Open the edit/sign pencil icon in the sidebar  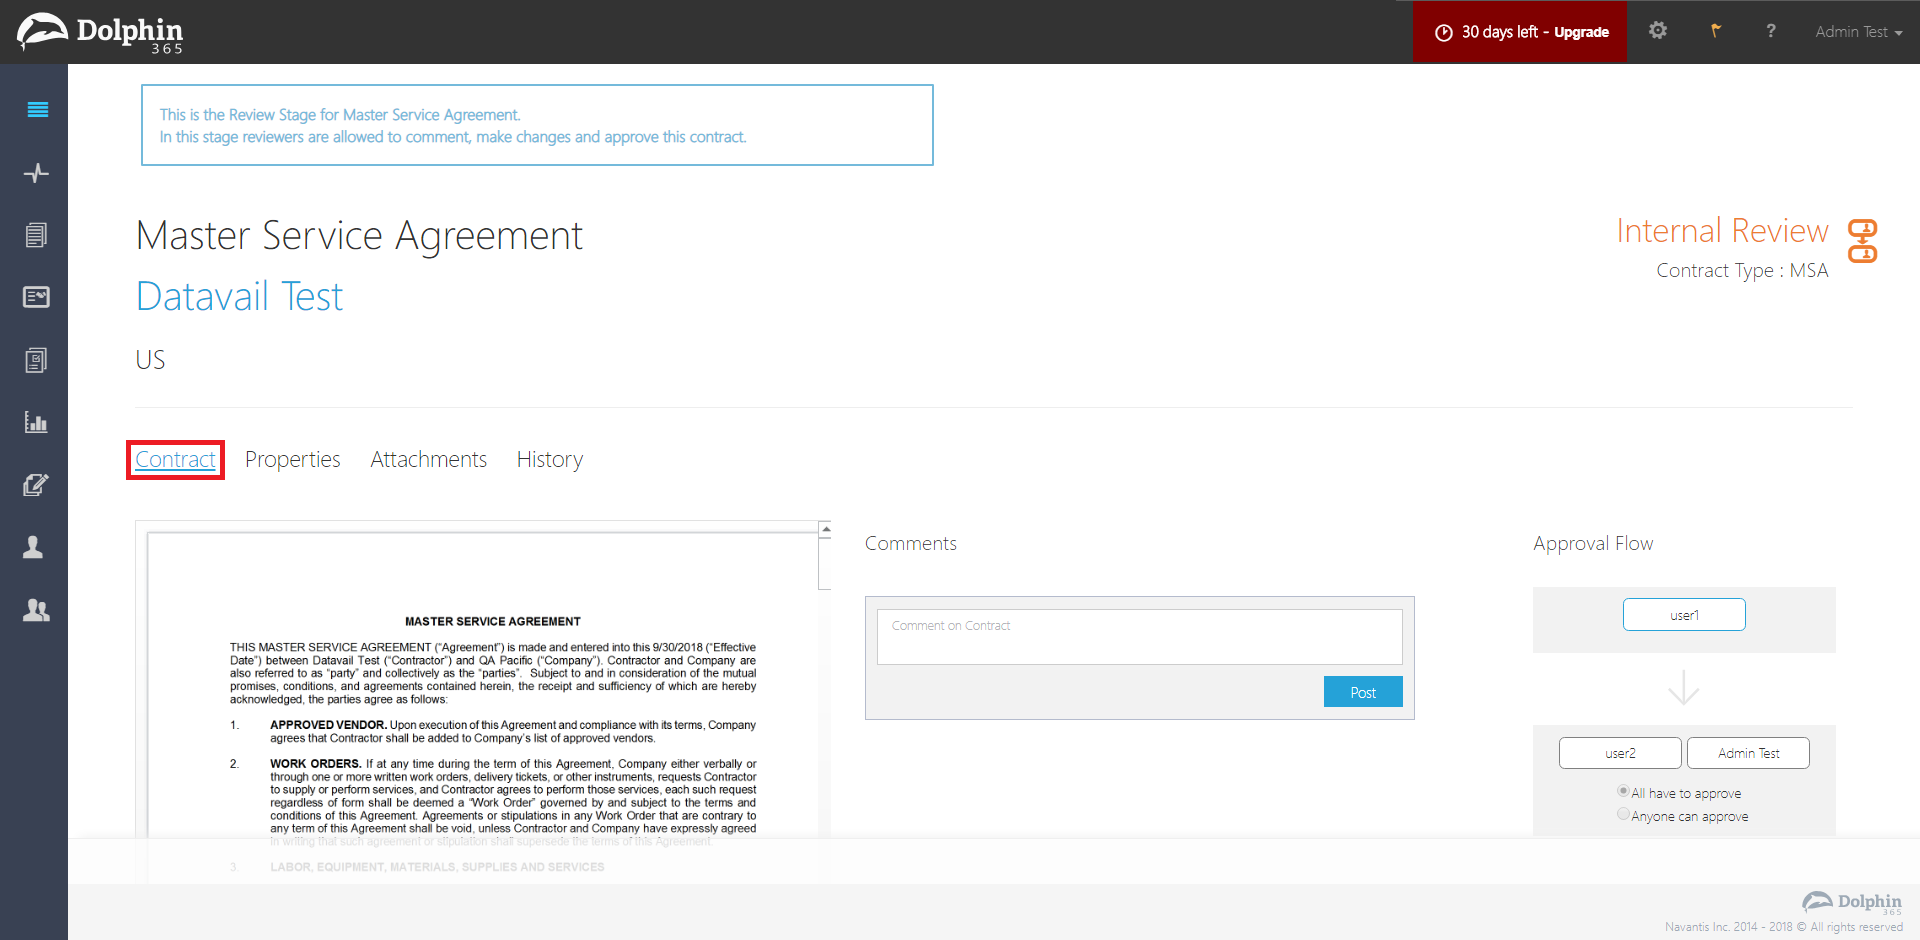click(36, 485)
